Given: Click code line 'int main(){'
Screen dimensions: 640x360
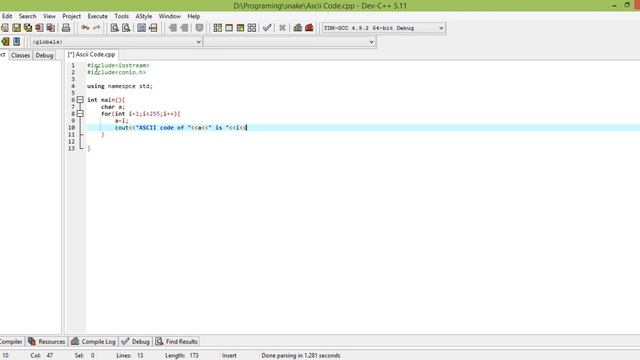Looking at the screenshot, I should (106, 100).
